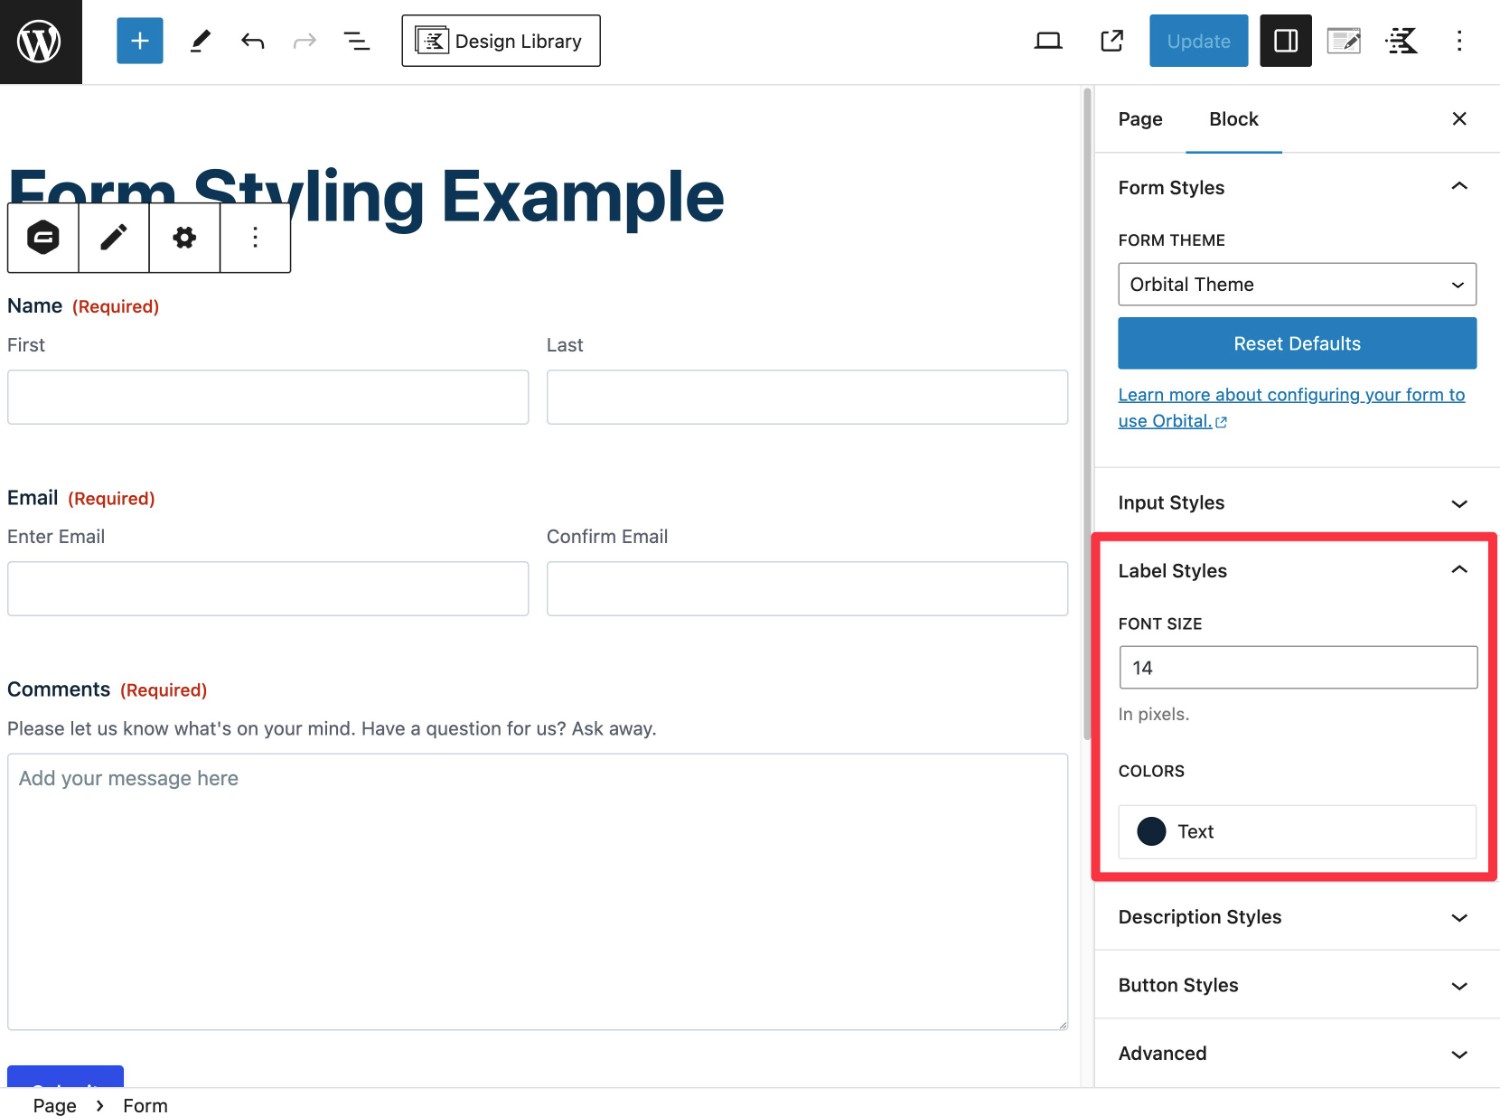This screenshot has height=1119, width=1500.
Task: Select the Tools pencil icon in toolbar
Action: tap(200, 41)
